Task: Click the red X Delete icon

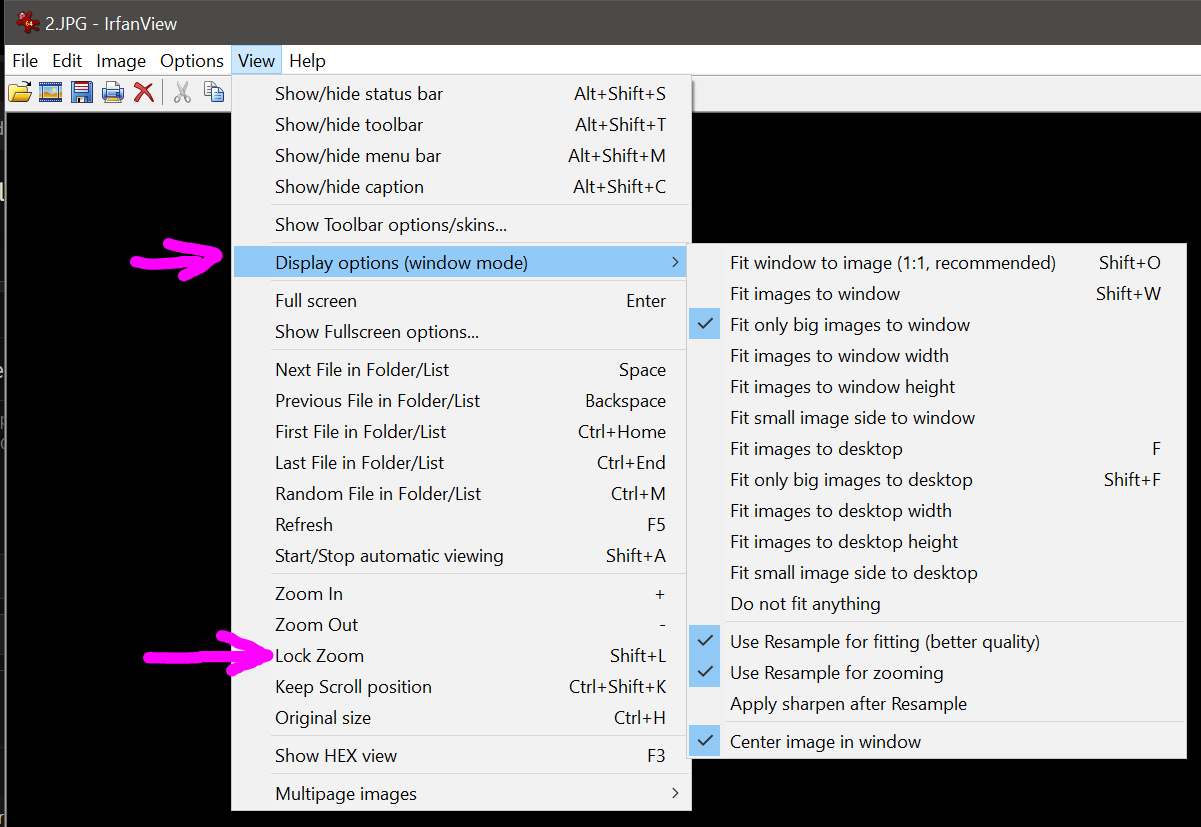Action: tap(144, 92)
